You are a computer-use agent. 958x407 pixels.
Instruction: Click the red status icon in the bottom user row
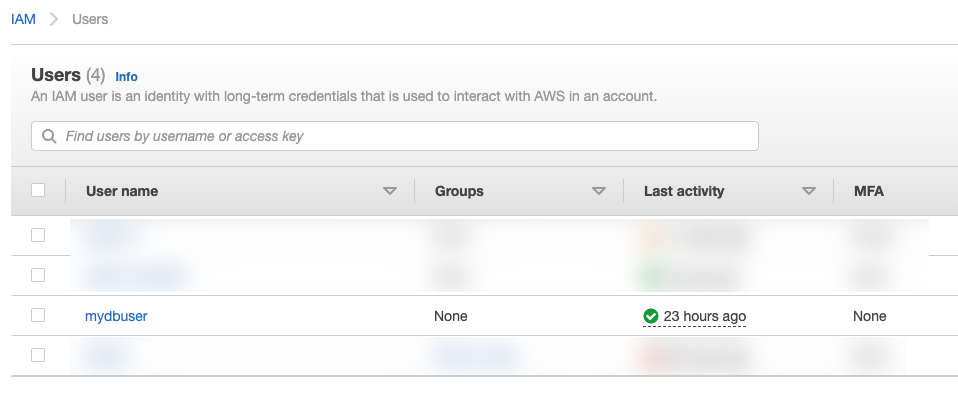point(652,355)
